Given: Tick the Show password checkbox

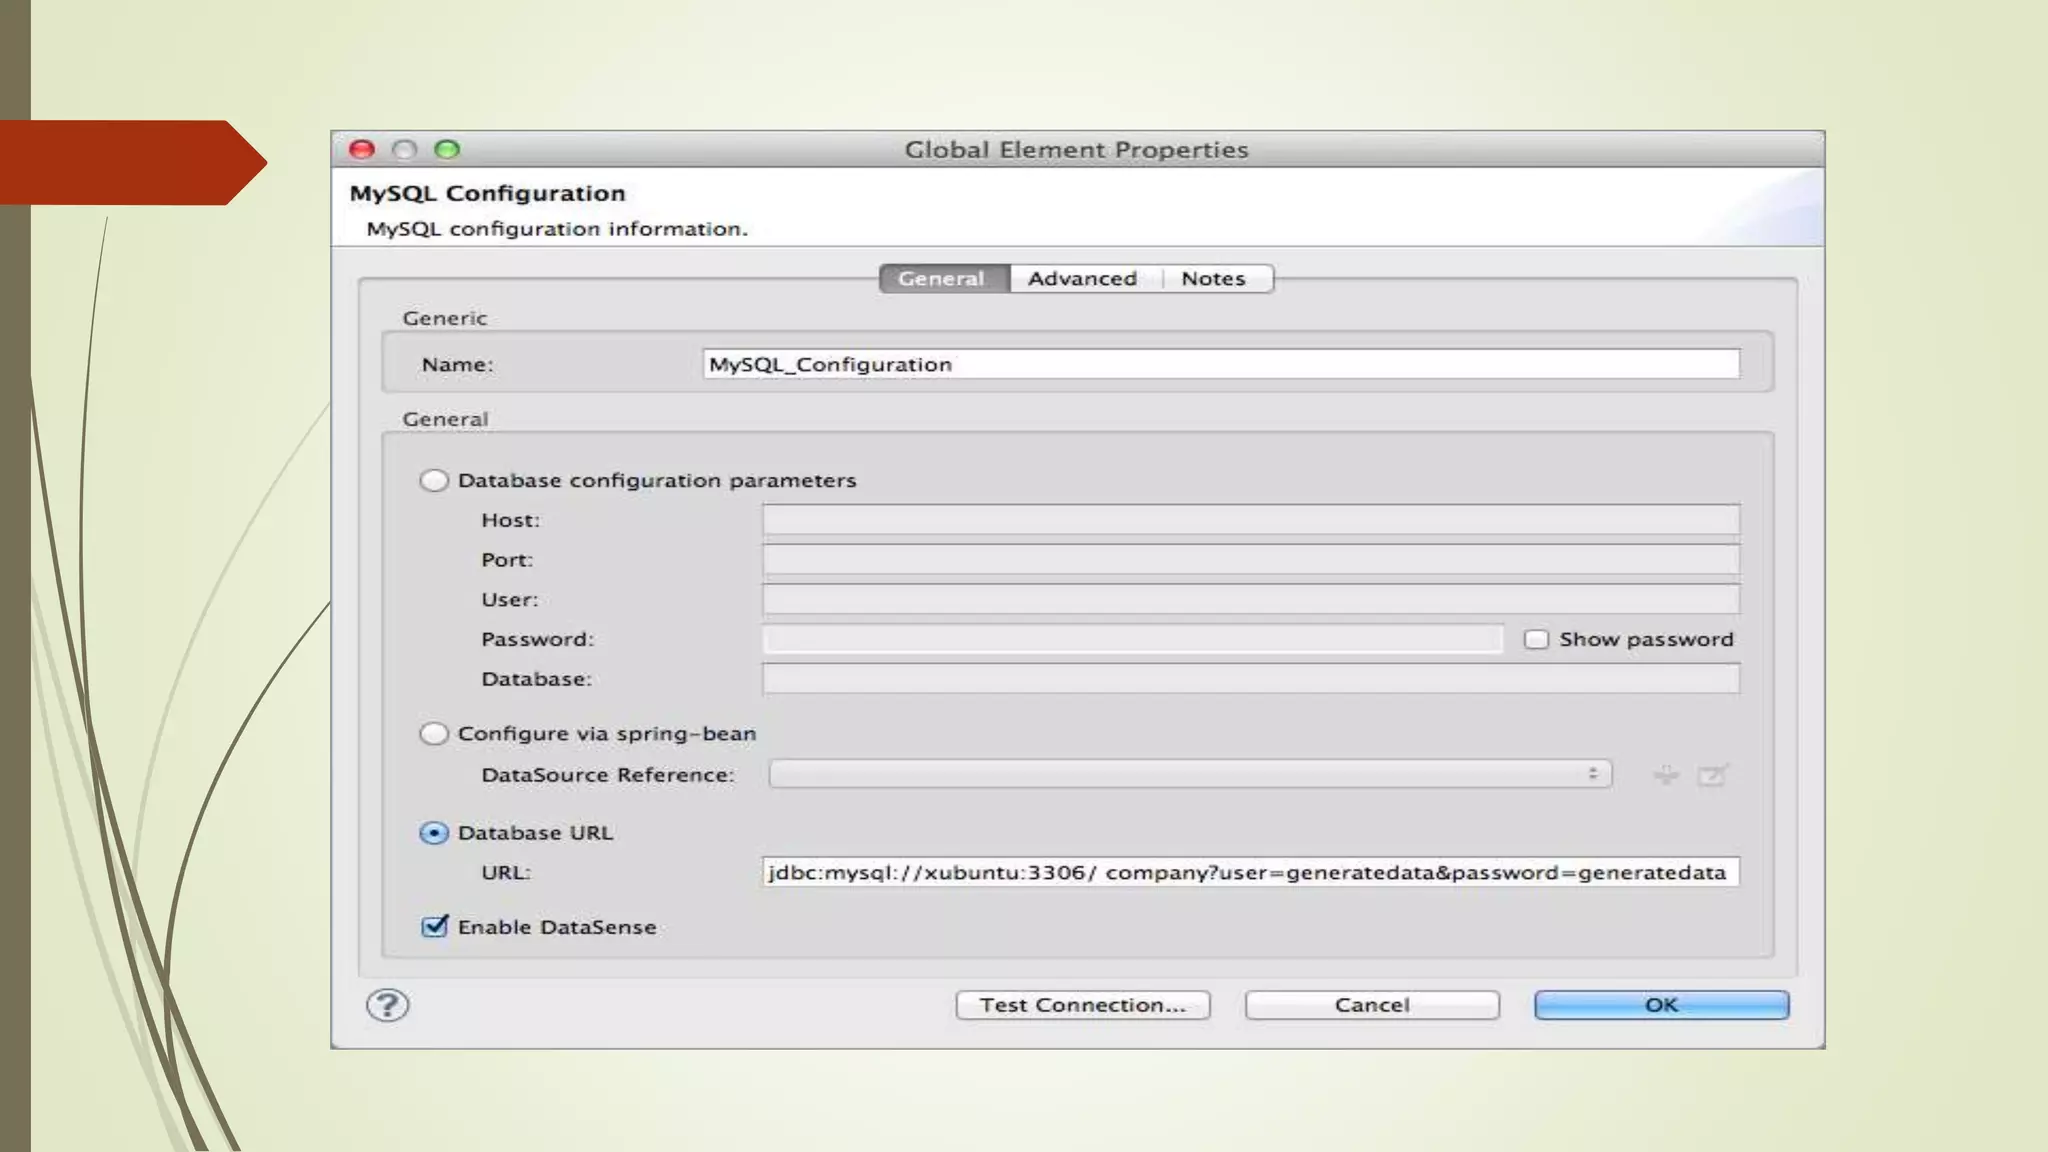Looking at the screenshot, I should [x=1536, y=640].
